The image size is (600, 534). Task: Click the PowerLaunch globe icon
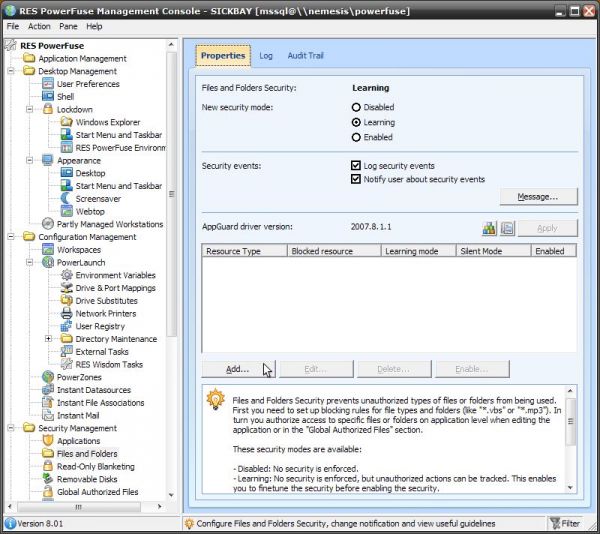coord(48,262)
